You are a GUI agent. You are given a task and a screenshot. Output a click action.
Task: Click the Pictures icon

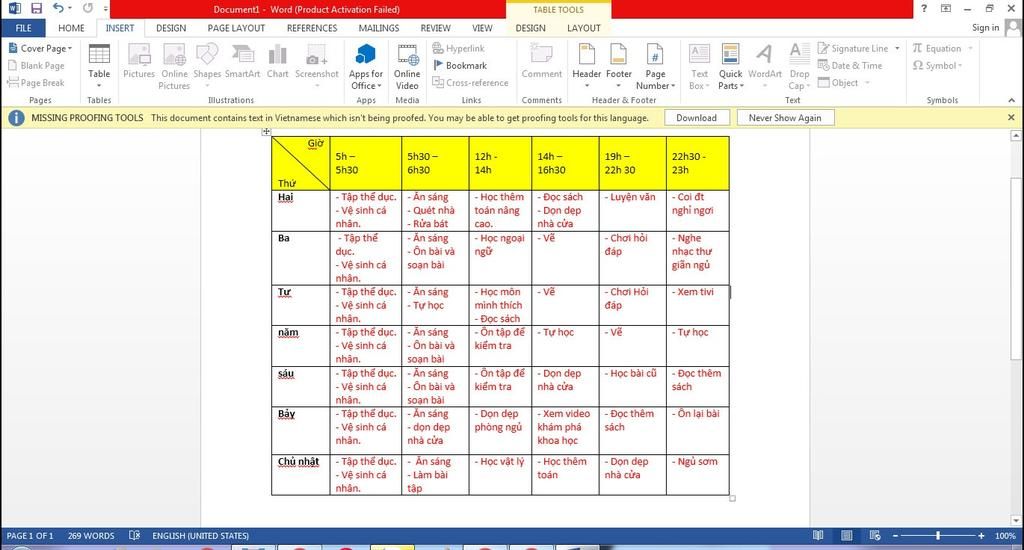(139, 62)
